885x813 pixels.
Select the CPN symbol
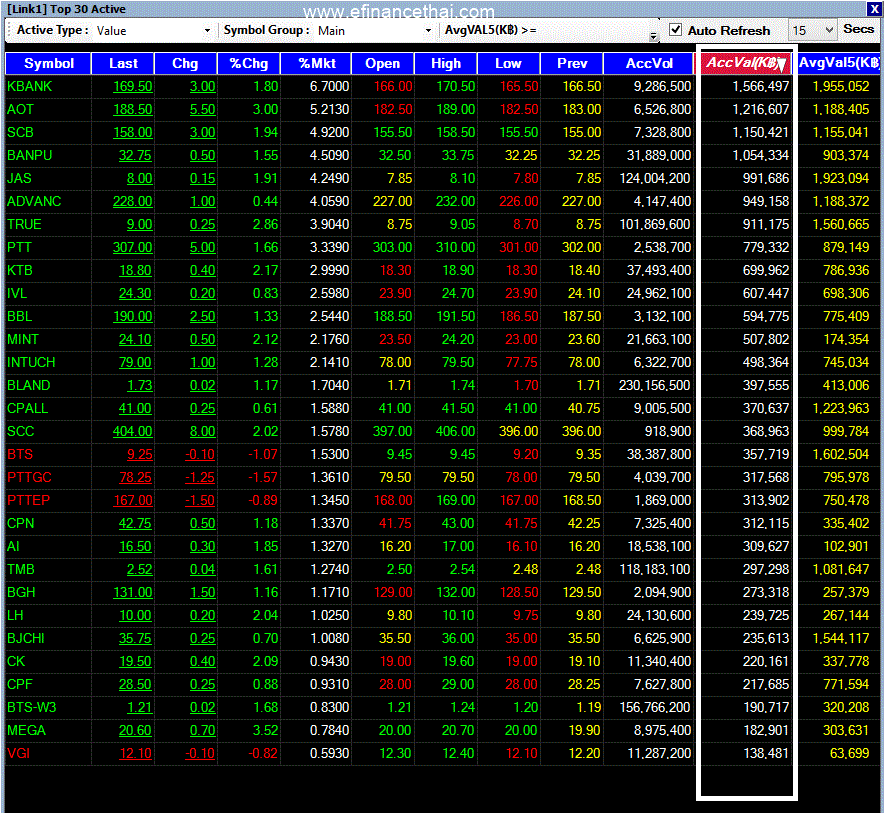tap(20, 523)
